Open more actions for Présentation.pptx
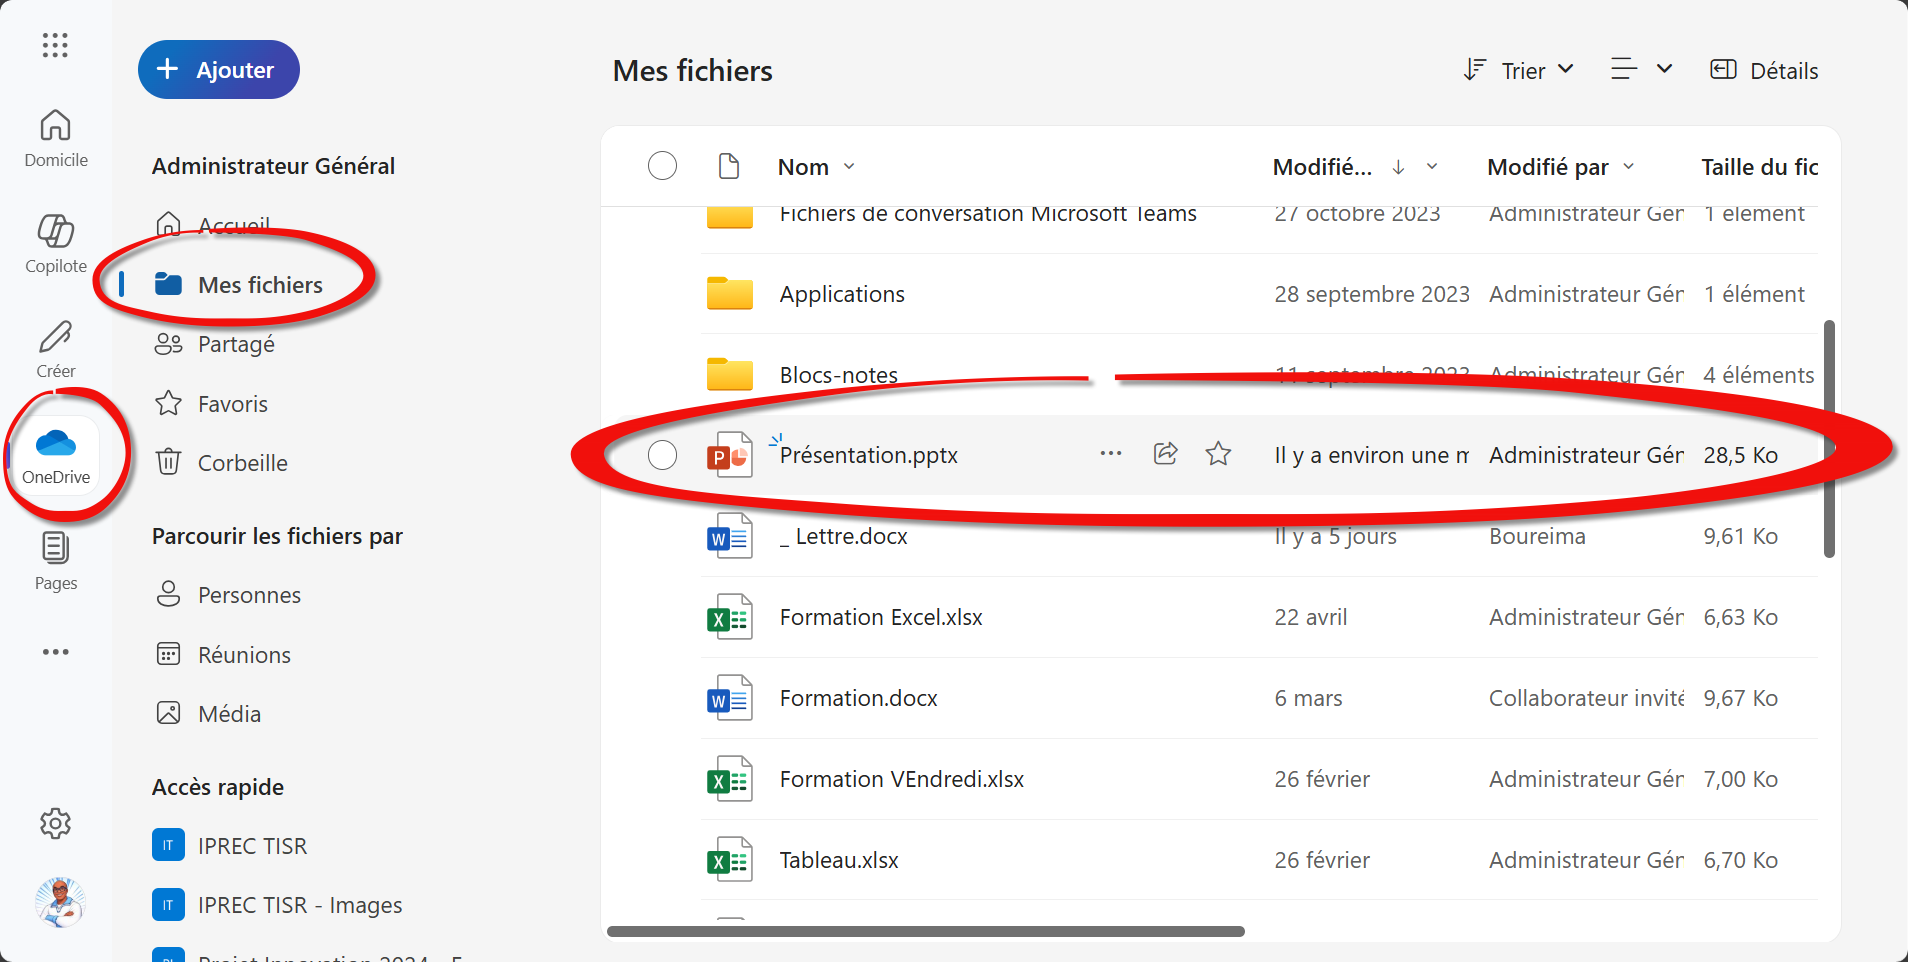The image size is (1908, 962). [x=1110, y=454]
